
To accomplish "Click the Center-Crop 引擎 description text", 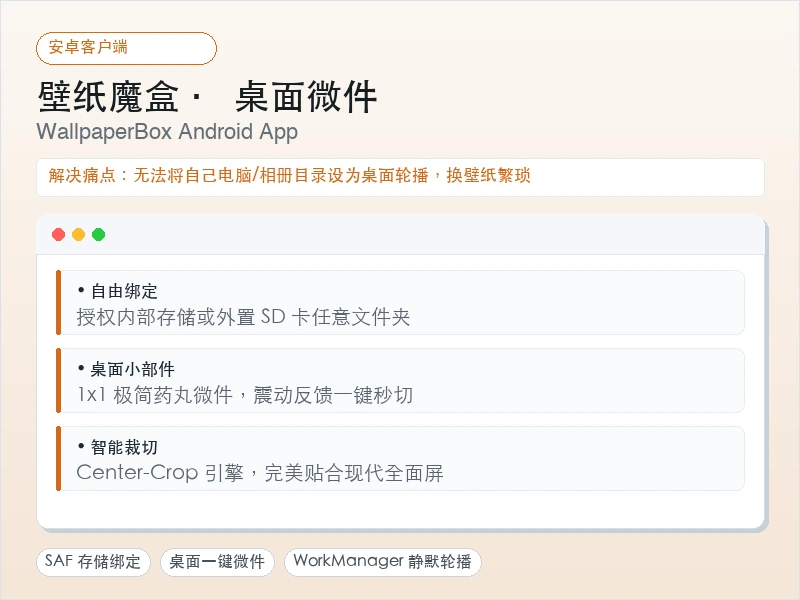I will click(x=260, y=473).
